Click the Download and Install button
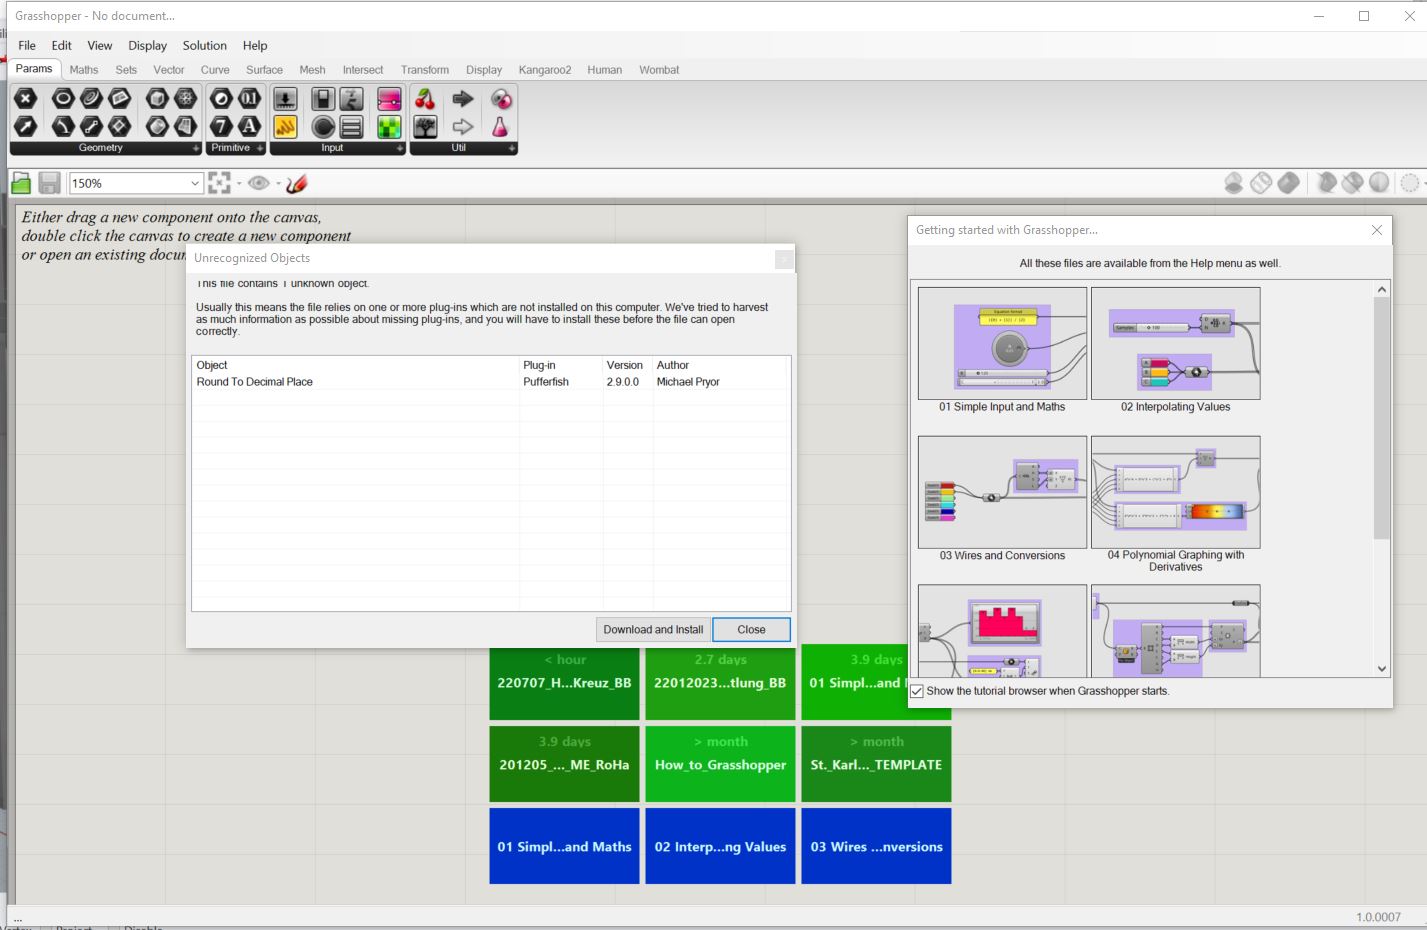Image resolution: width=1427 pixels, height=930 pixels. 653,629
